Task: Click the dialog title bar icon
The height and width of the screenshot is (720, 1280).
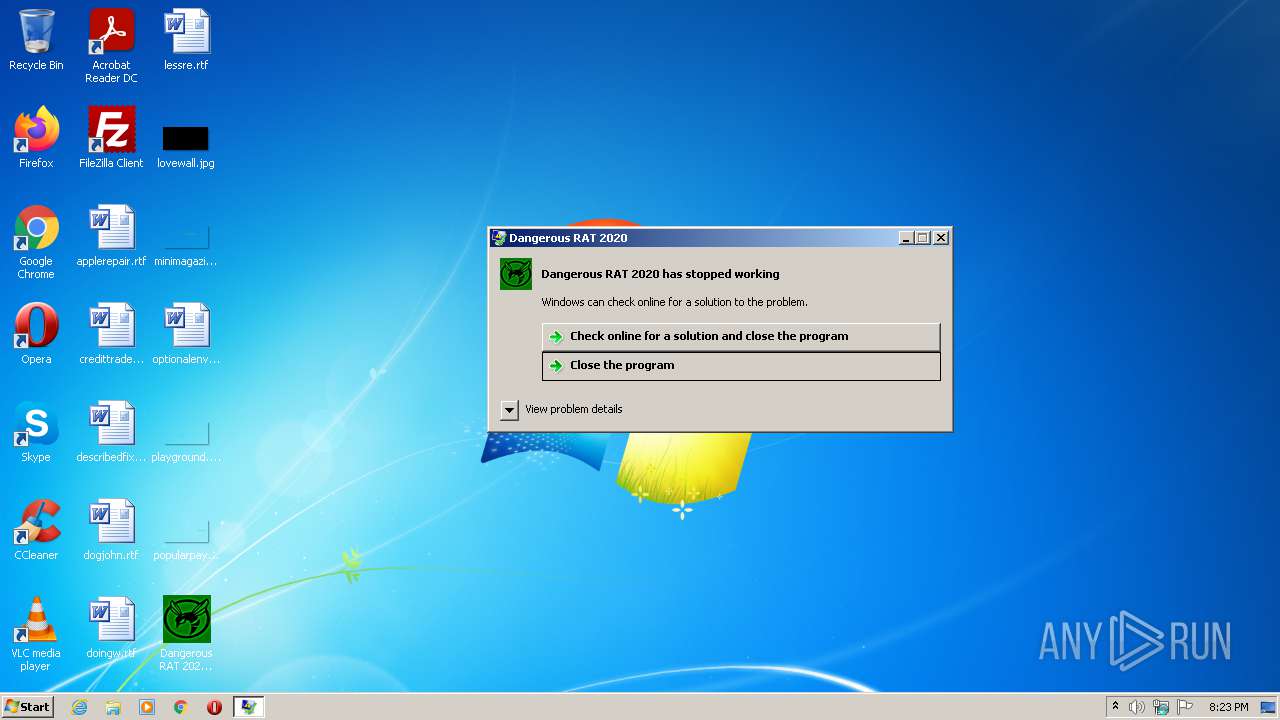Action: tap(499, 238)
